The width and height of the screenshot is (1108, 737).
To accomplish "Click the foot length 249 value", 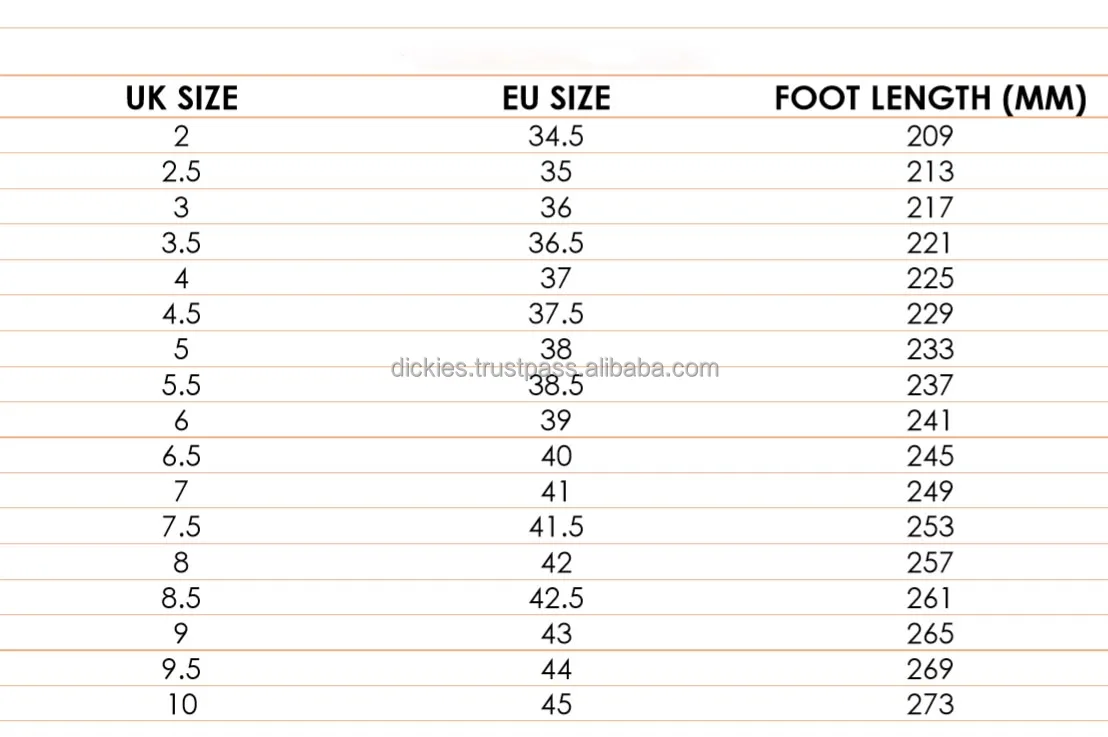I will click(930, 492).
